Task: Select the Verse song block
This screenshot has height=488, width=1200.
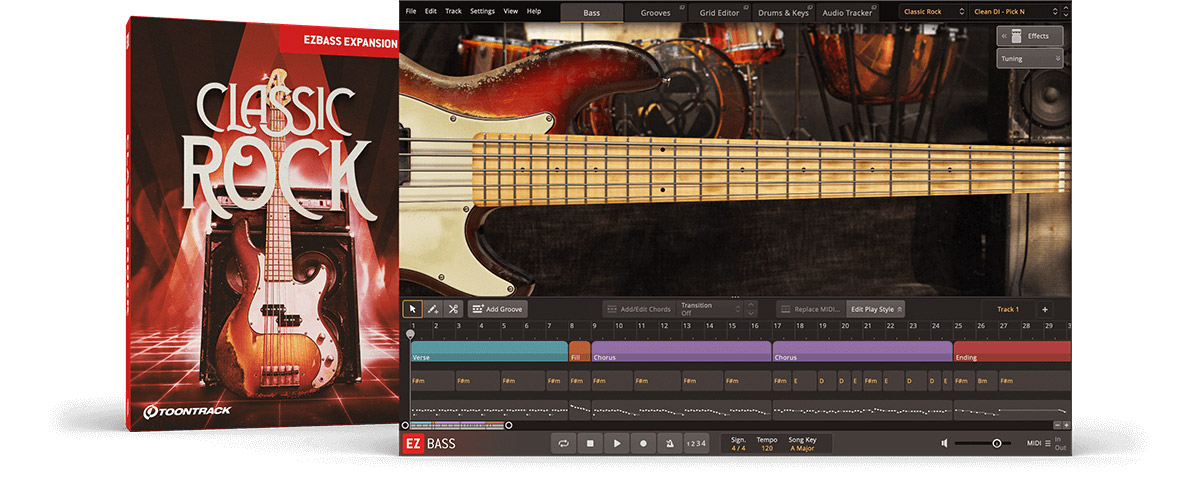Action: tap(488, 352)
